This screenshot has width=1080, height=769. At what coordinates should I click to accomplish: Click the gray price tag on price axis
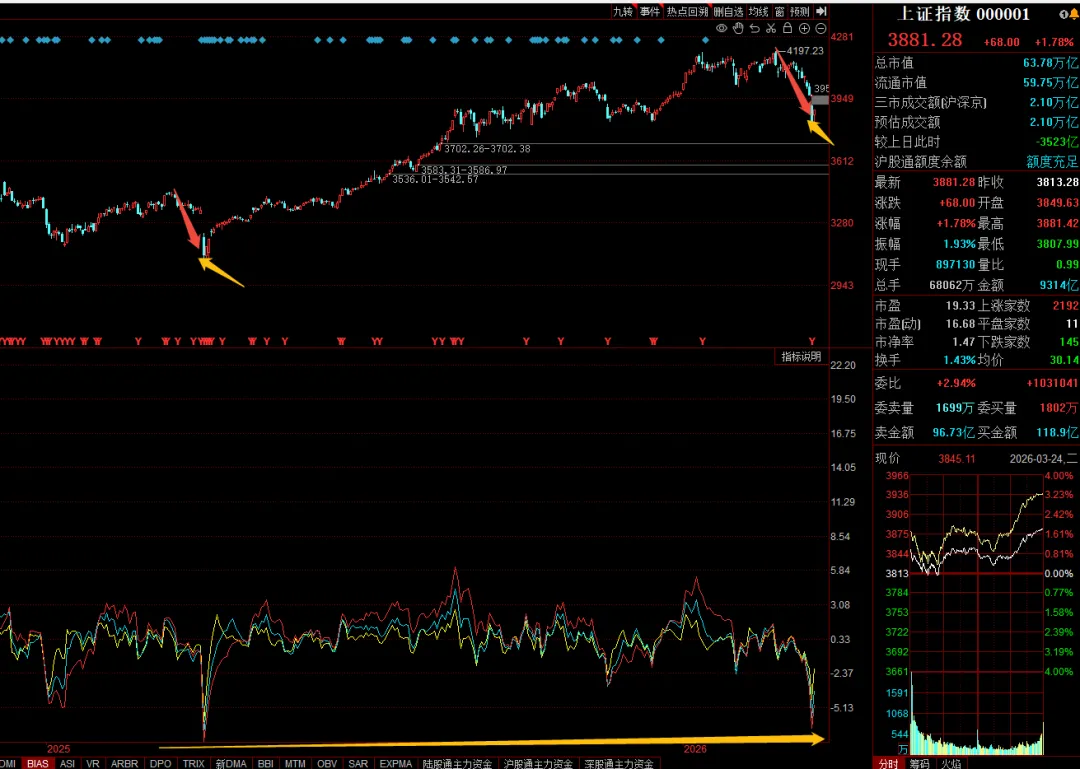820,100
